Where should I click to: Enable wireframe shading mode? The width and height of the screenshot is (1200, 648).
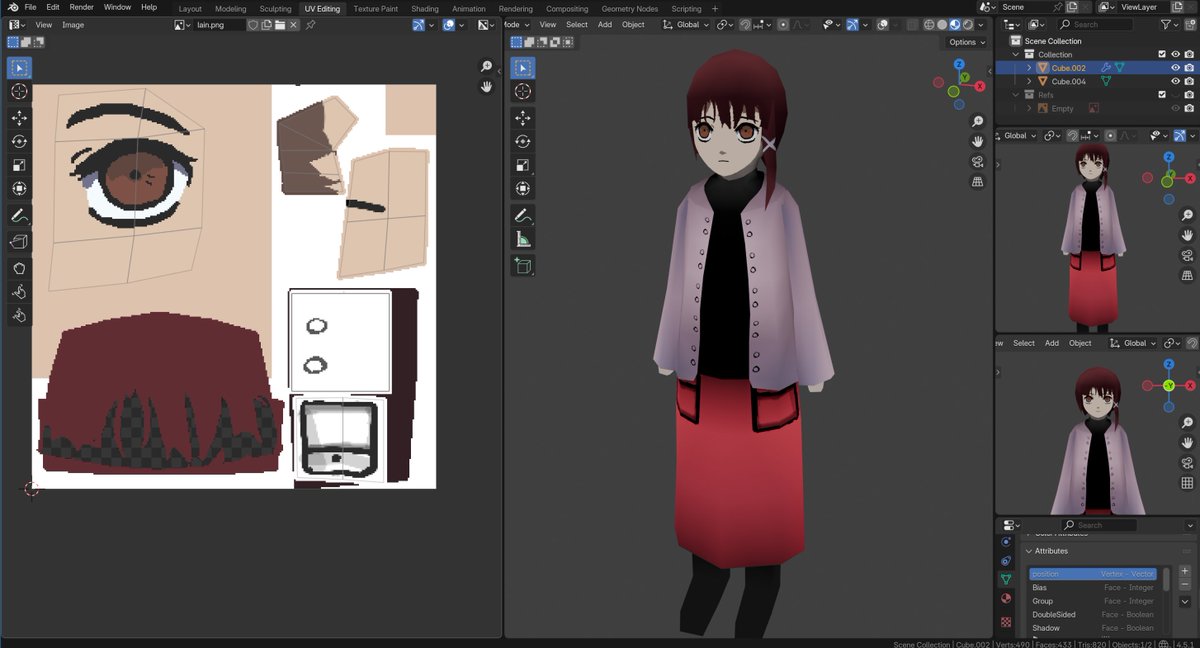pyautogui.click(x=929, y=24)
